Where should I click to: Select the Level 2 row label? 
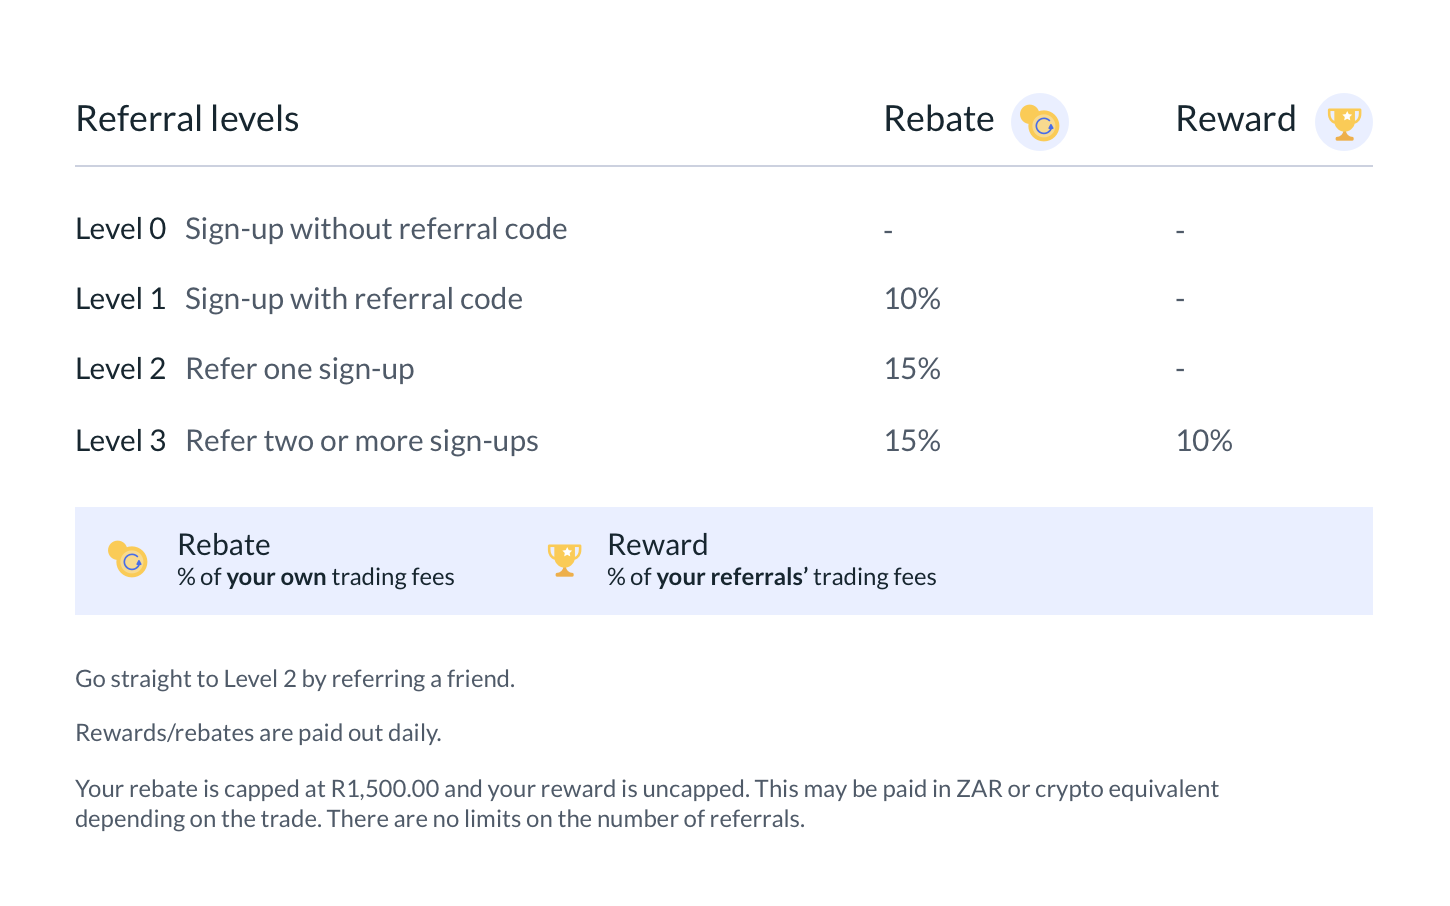point(121,369)
